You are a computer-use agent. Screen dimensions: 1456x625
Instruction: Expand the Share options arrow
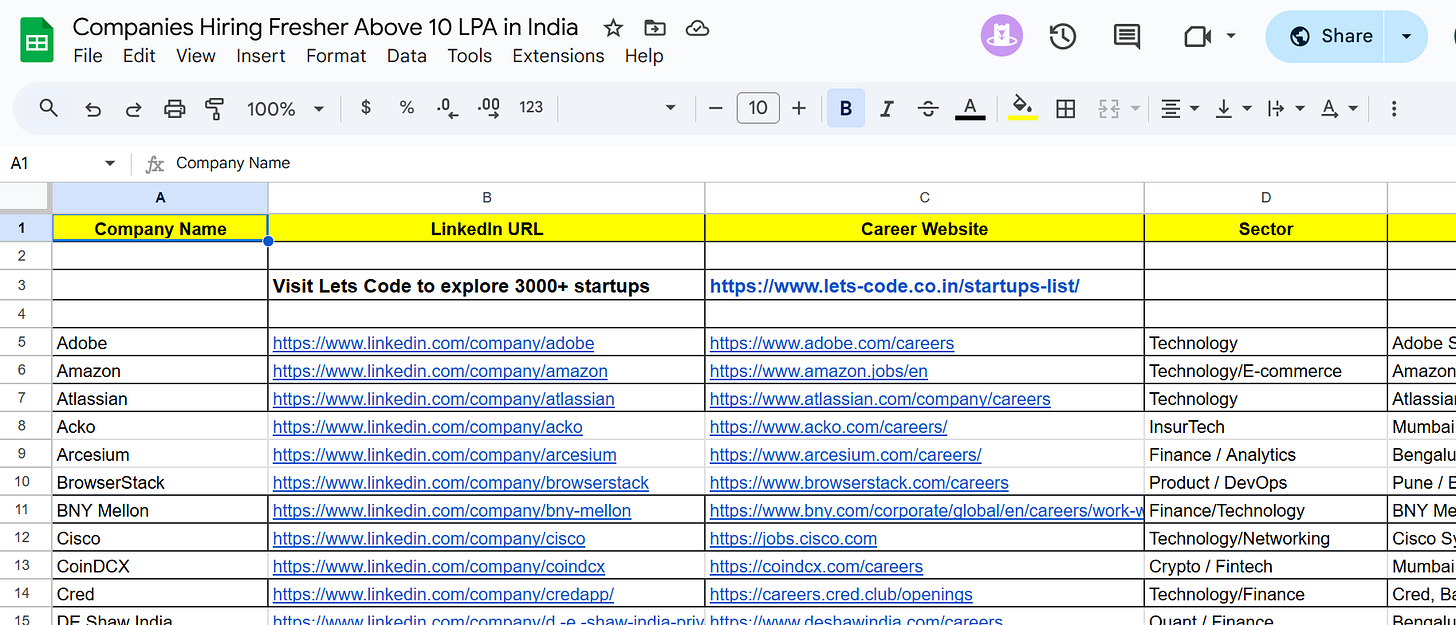(x=1407, y=36)
